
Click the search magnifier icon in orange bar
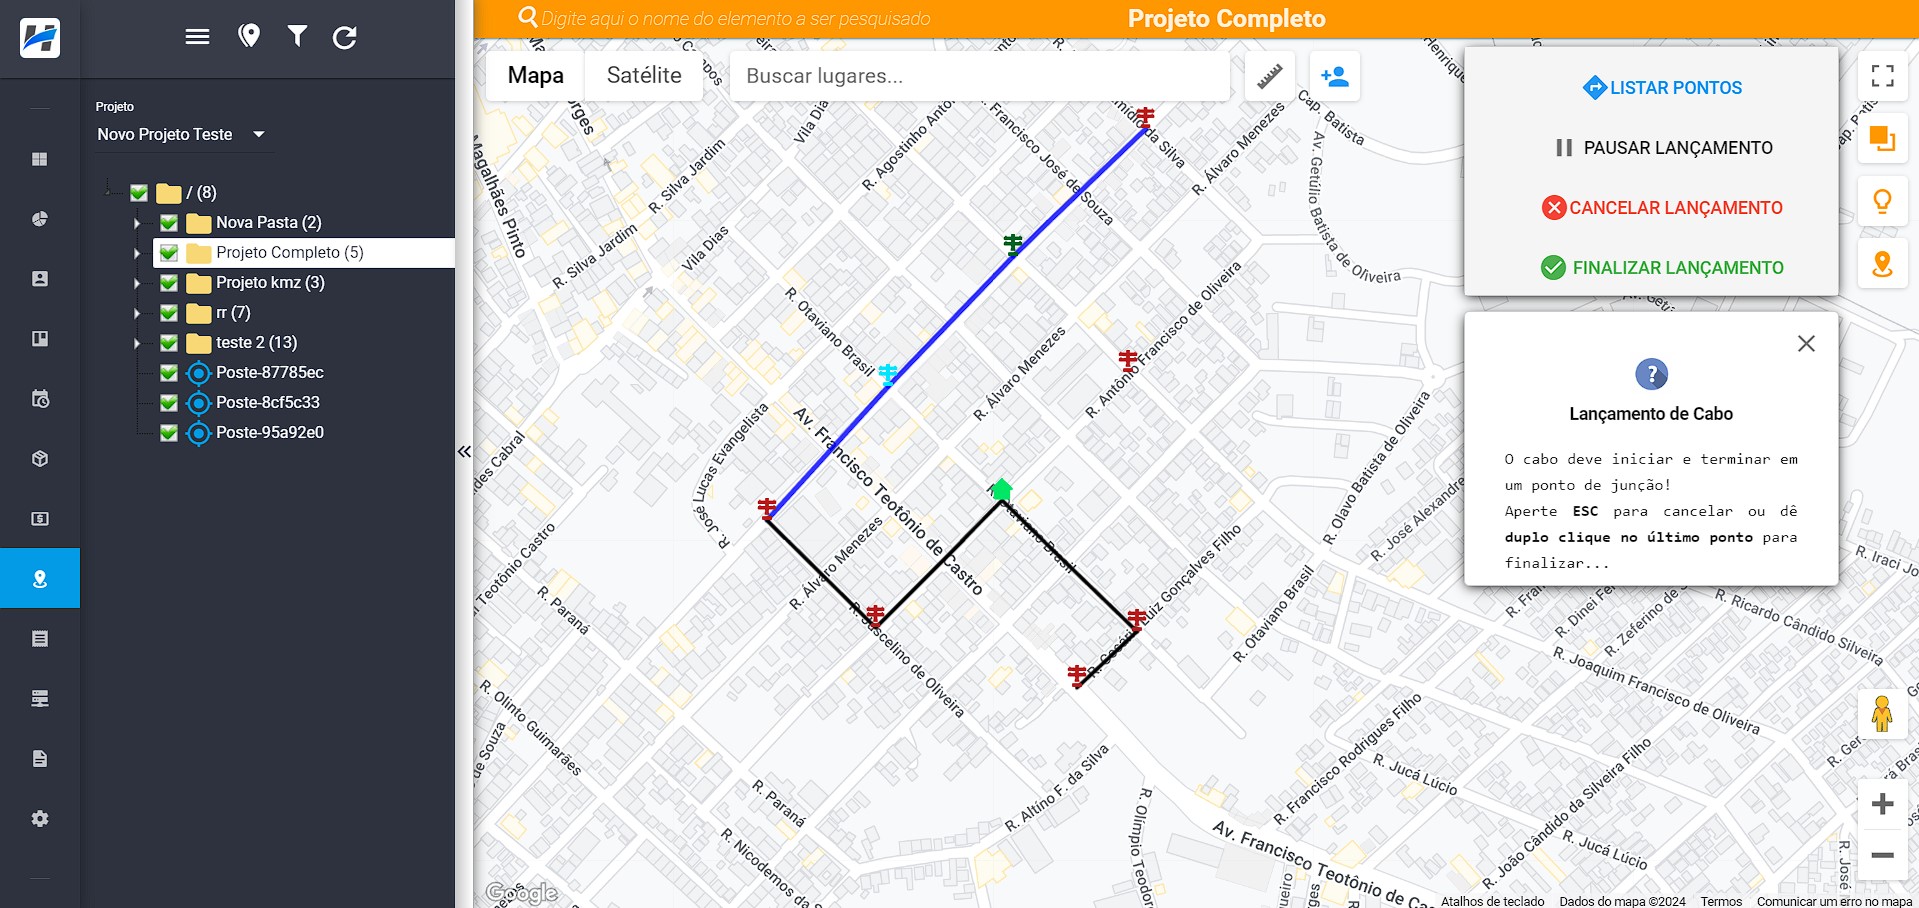coord(528,18)
